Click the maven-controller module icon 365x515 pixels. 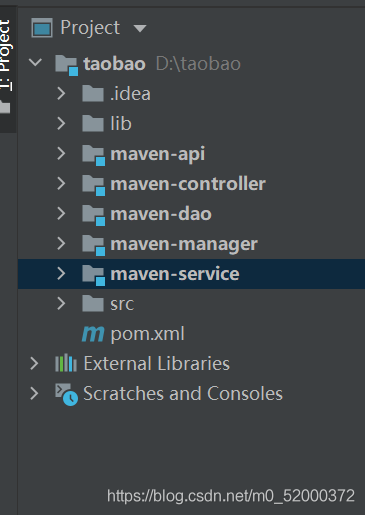point(94,185)
